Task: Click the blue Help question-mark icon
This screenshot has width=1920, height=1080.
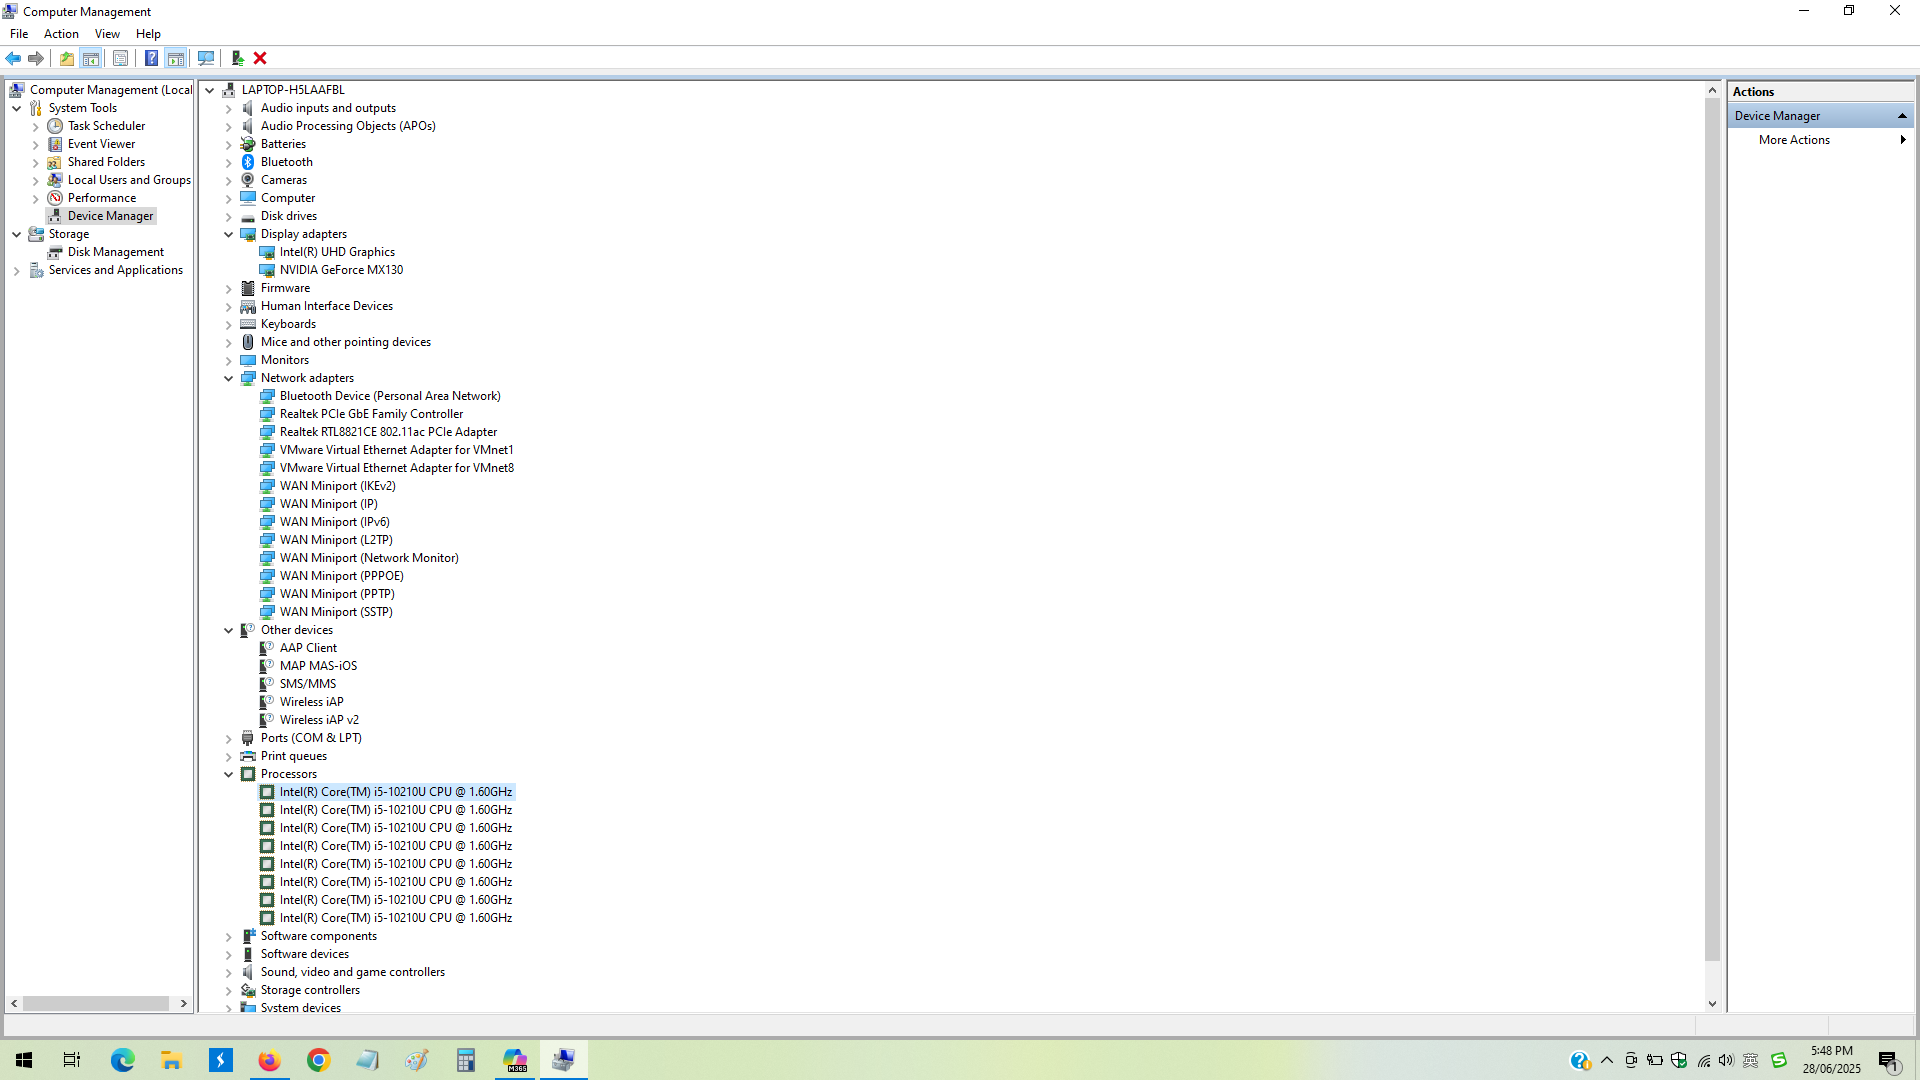Action: point(151,58)
